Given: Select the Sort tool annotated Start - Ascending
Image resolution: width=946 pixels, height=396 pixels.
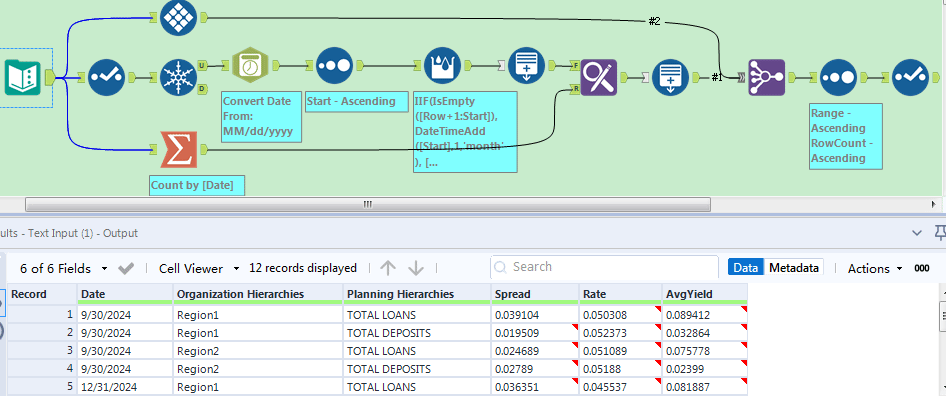Looking at the screenshot, I should coord(335,65).
